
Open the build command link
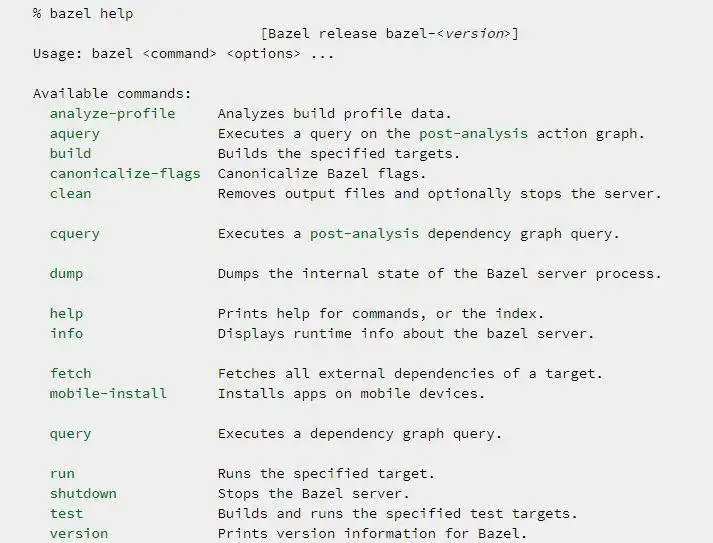pos(70,153)
